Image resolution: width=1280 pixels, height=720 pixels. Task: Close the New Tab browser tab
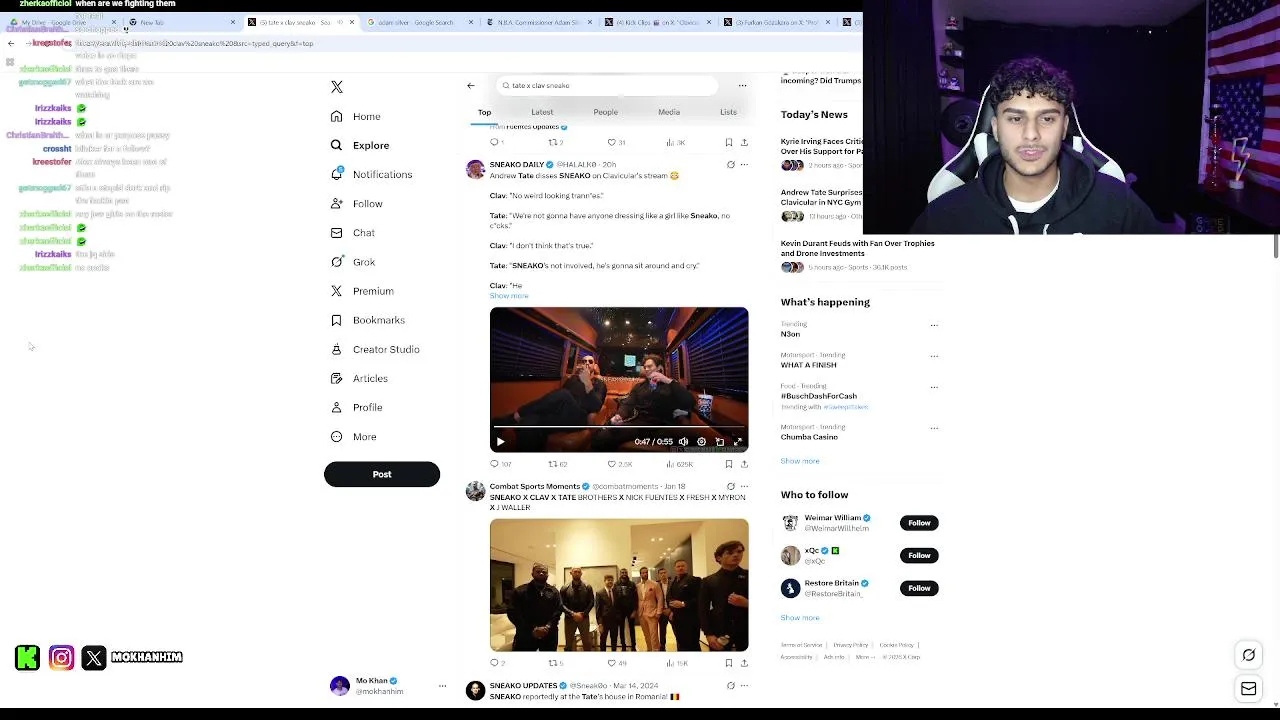click(233, 22)
